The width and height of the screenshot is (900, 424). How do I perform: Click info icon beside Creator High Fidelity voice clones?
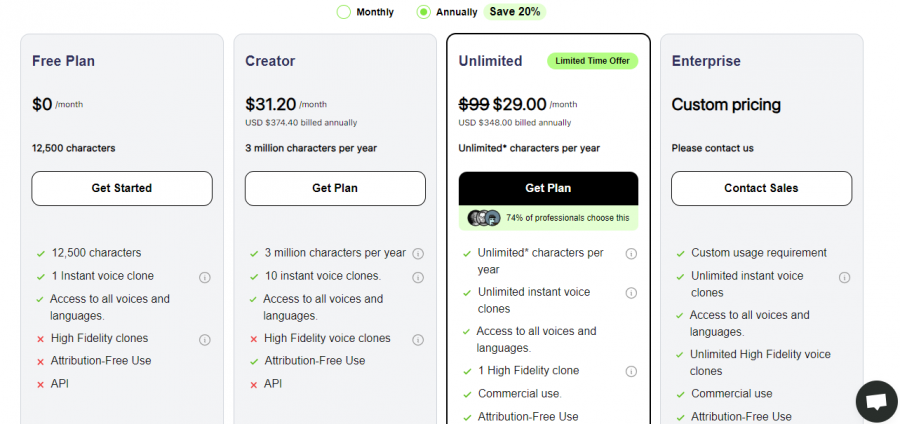[418, 340]
